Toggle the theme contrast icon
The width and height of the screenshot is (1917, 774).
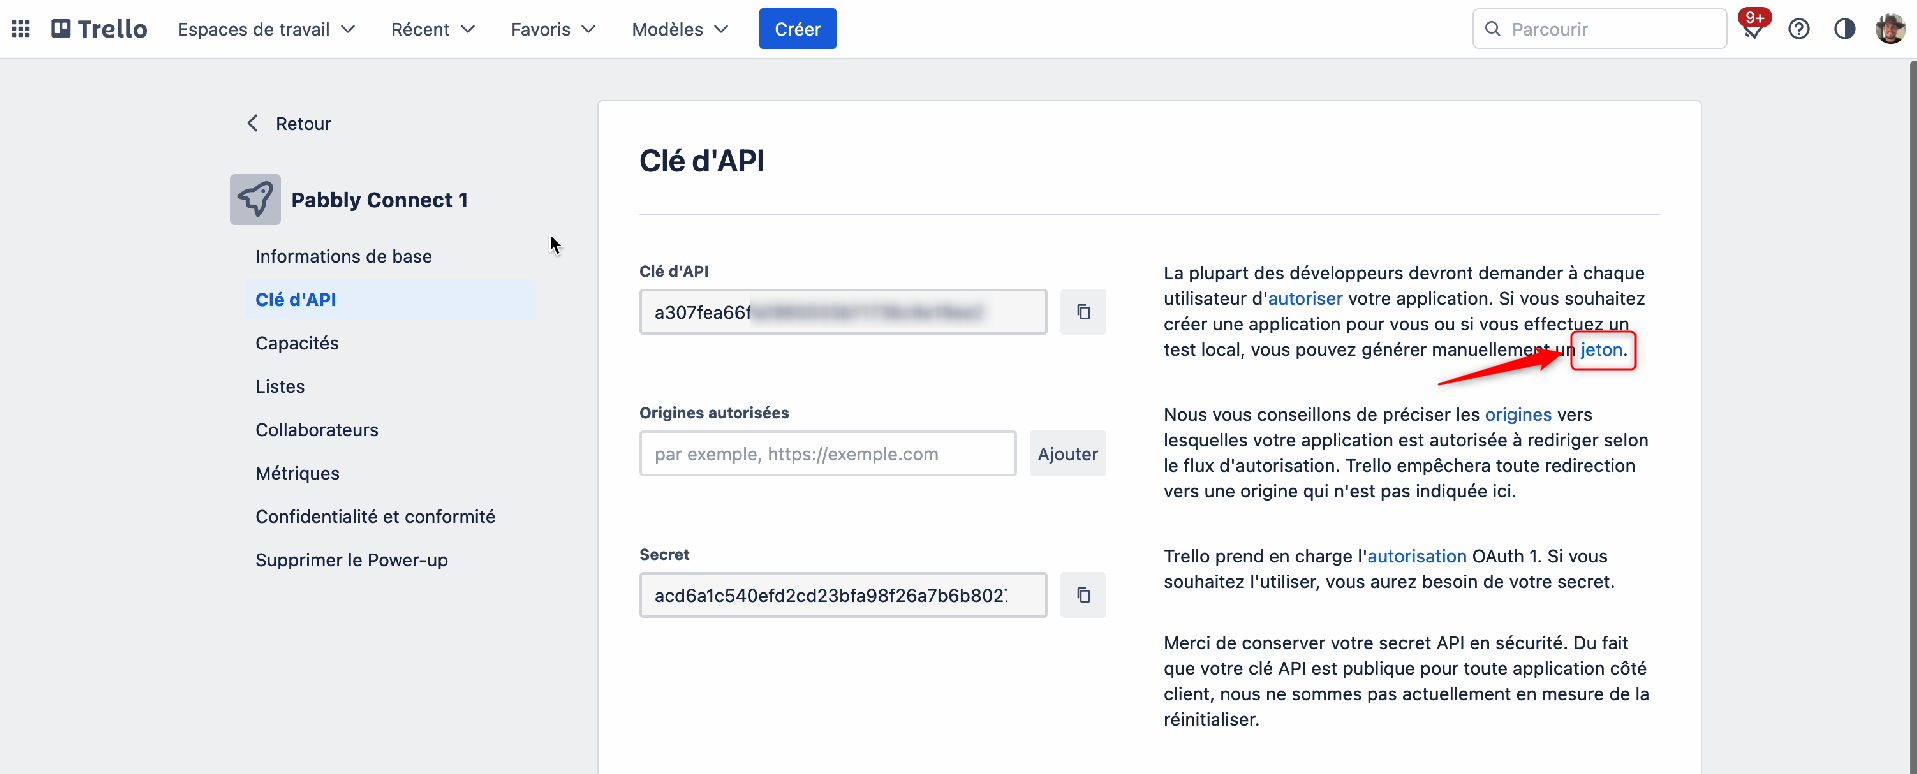[x=1845, y=29]
